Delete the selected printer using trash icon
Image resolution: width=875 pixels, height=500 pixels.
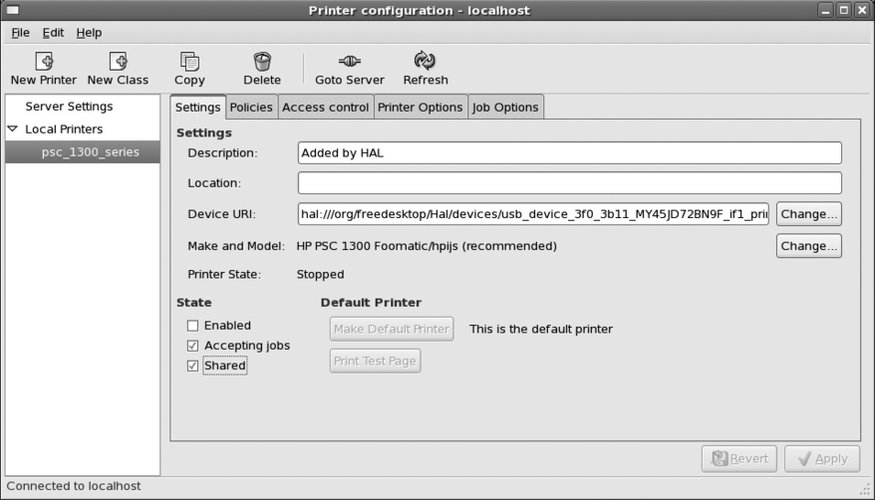point(262,62)
